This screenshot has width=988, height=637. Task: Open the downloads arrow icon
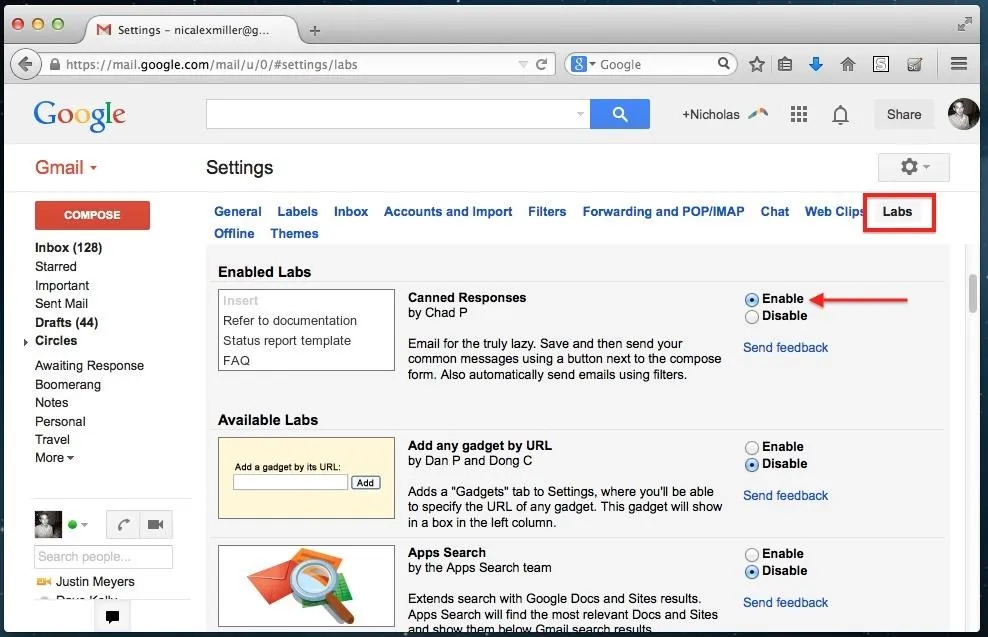(x=815, y=64)
